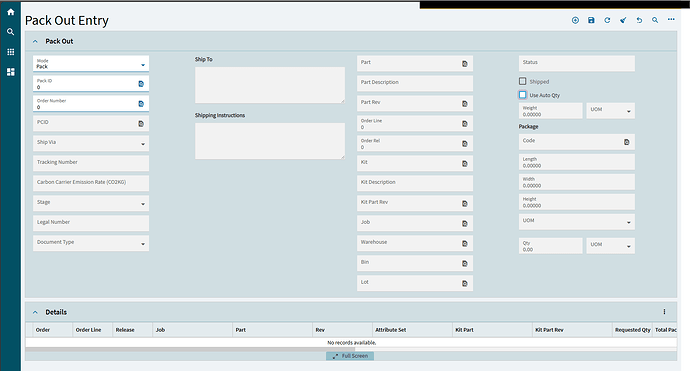Open Package Code lookup icon
This screenshot has height=371, width=690.
tap(627, 142)
